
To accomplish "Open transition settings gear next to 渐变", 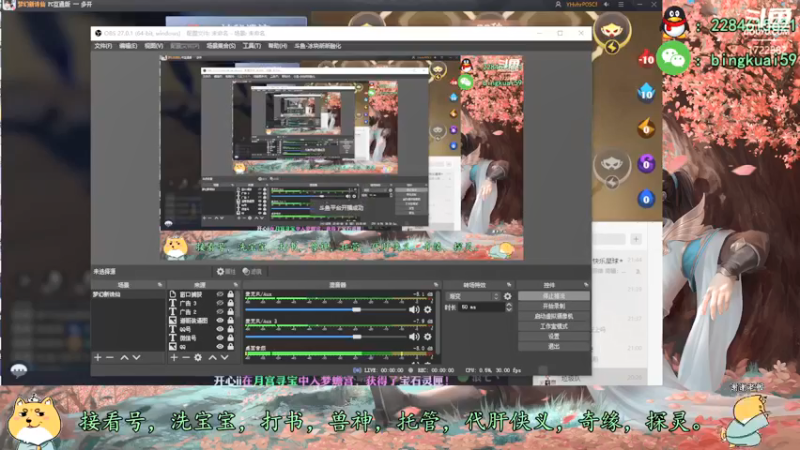I will tap(507, 296).
